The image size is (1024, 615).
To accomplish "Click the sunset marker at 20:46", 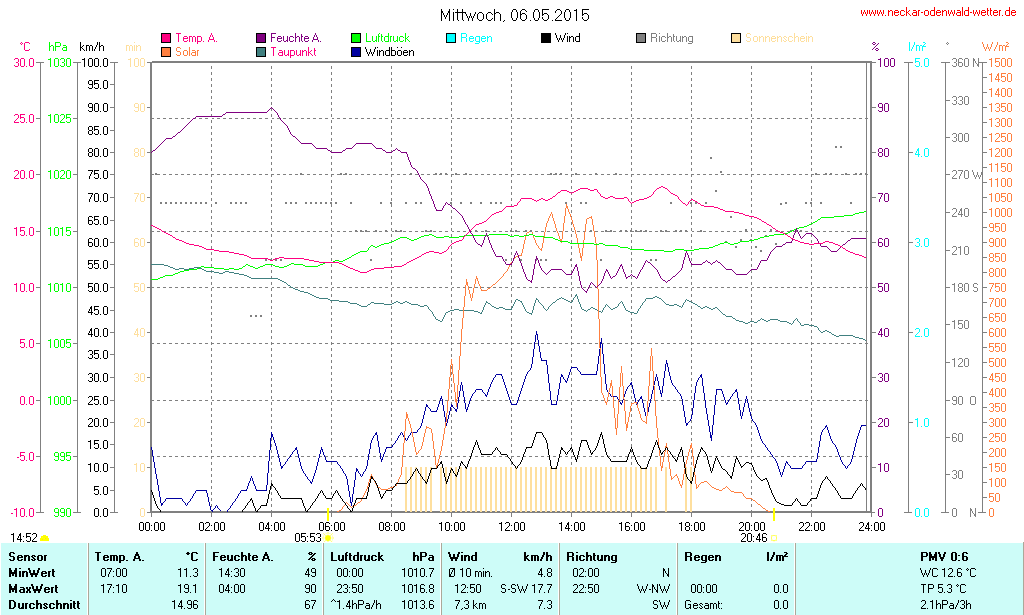I will pyautogui.click(x=774, y=538).
